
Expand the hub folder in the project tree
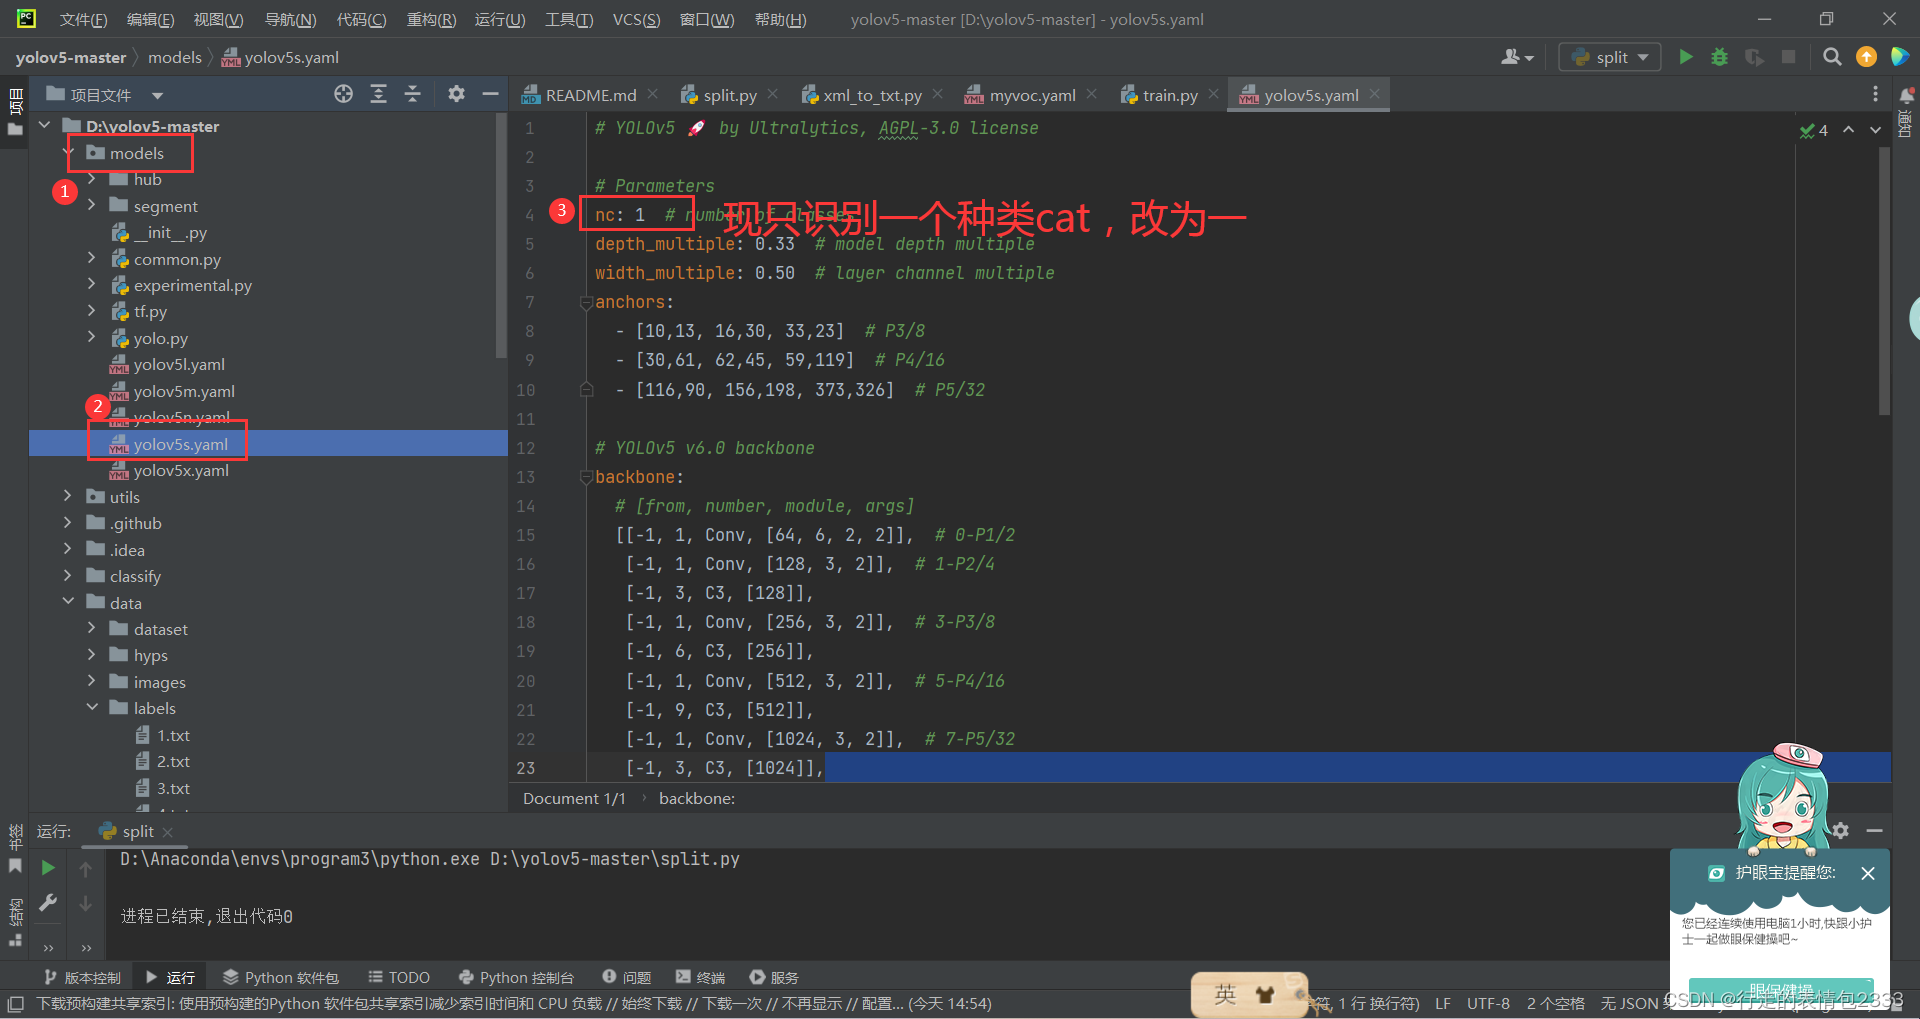click(92, 179)
